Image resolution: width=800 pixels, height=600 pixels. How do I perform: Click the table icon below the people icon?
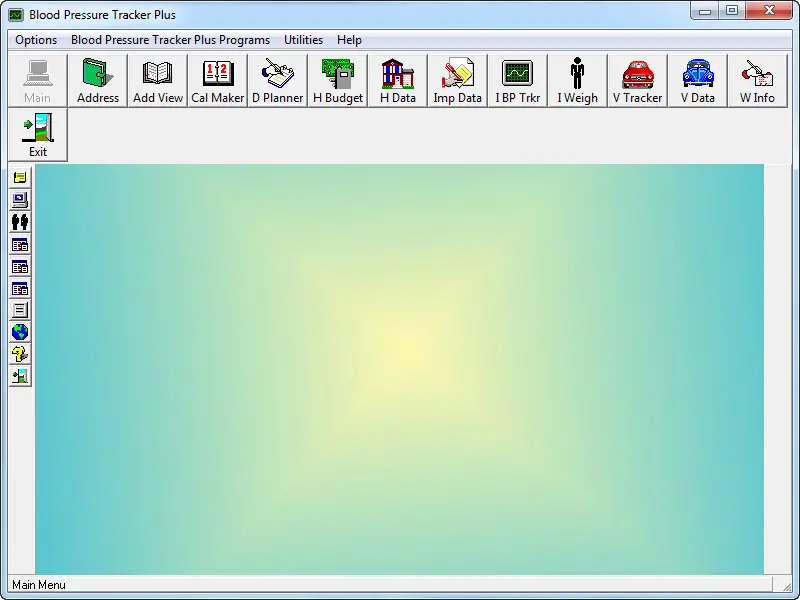(20, 244)
